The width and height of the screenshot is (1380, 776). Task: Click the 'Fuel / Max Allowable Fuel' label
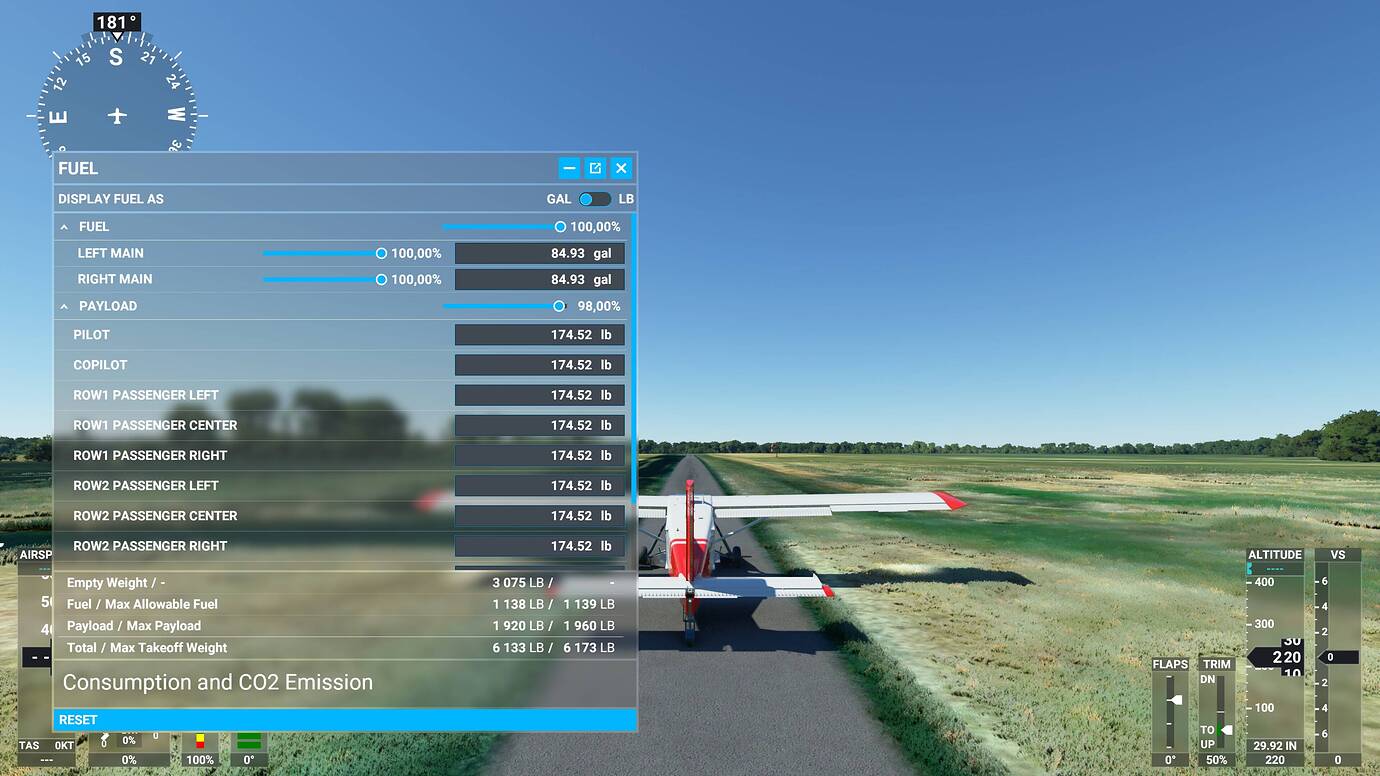[142, 604]
